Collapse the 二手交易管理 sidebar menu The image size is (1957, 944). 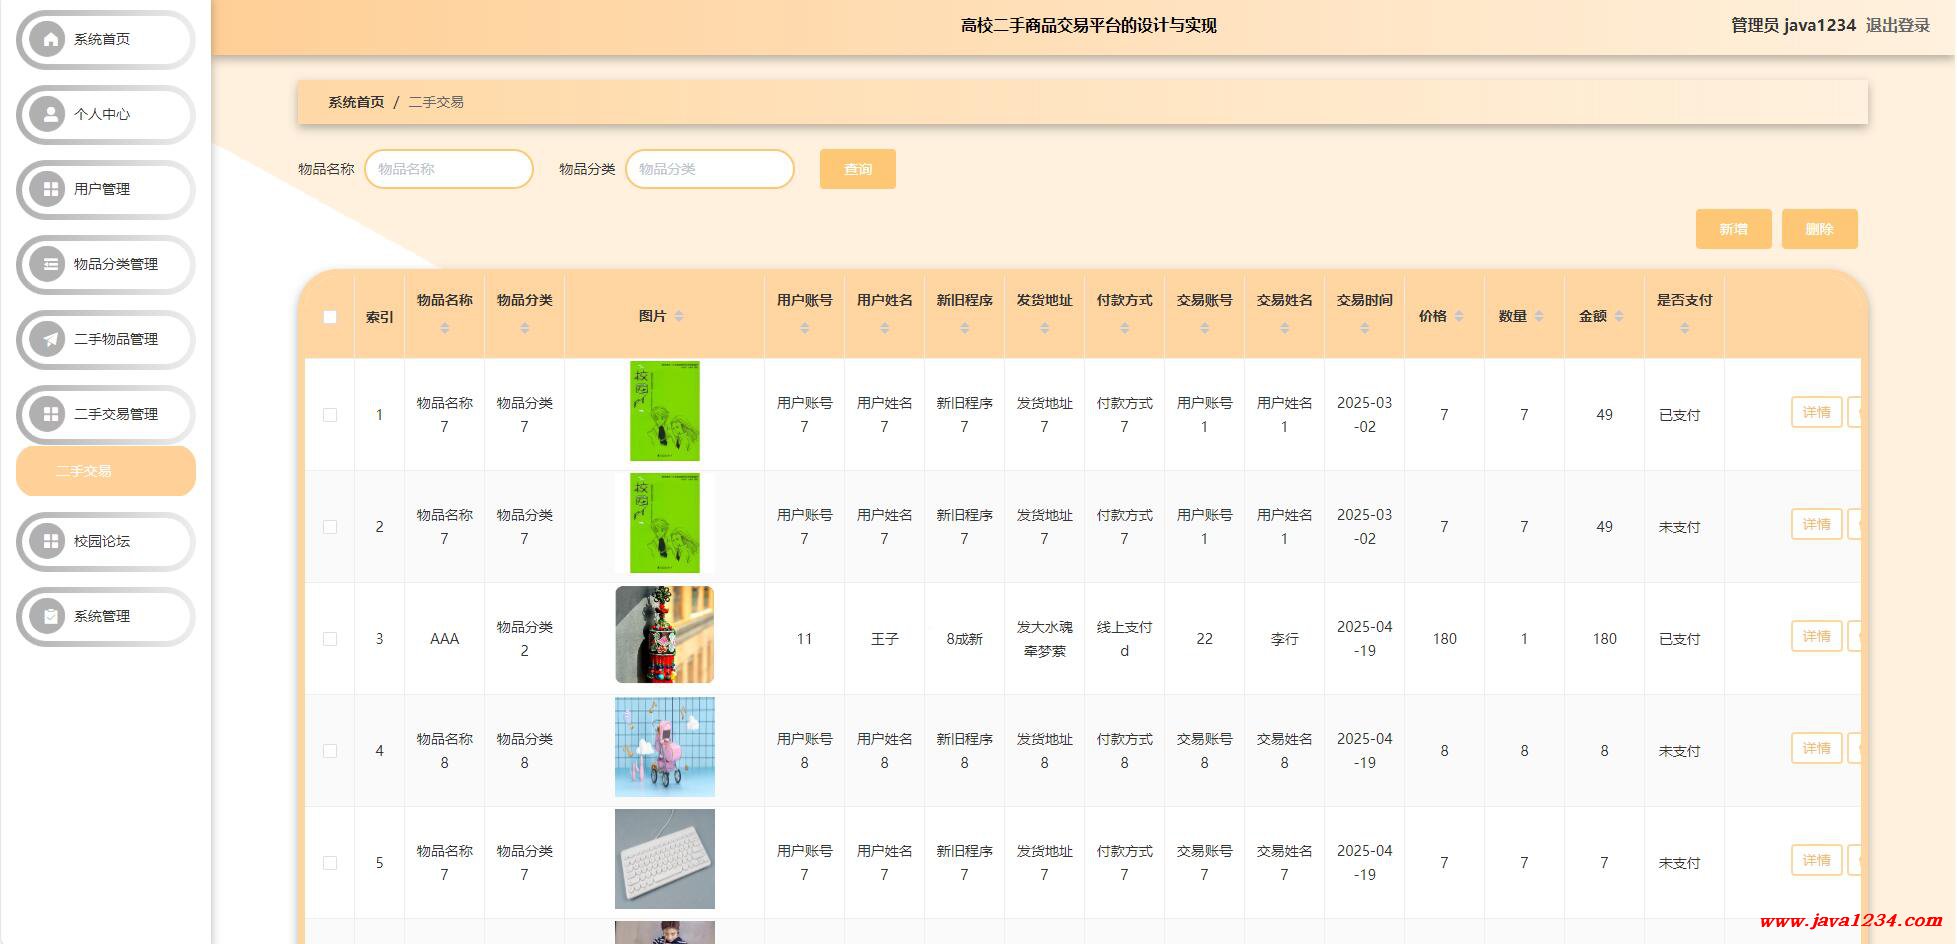[106, 415]
